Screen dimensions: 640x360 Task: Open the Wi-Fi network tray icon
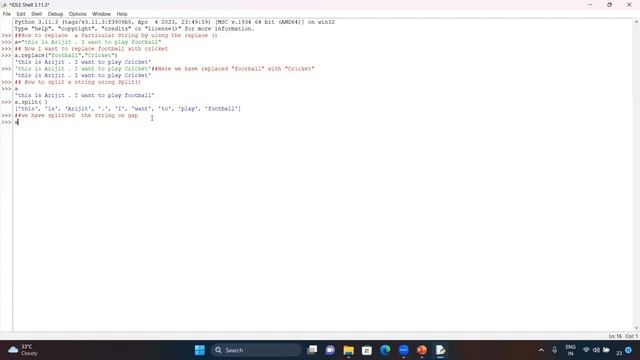(586, 350)
